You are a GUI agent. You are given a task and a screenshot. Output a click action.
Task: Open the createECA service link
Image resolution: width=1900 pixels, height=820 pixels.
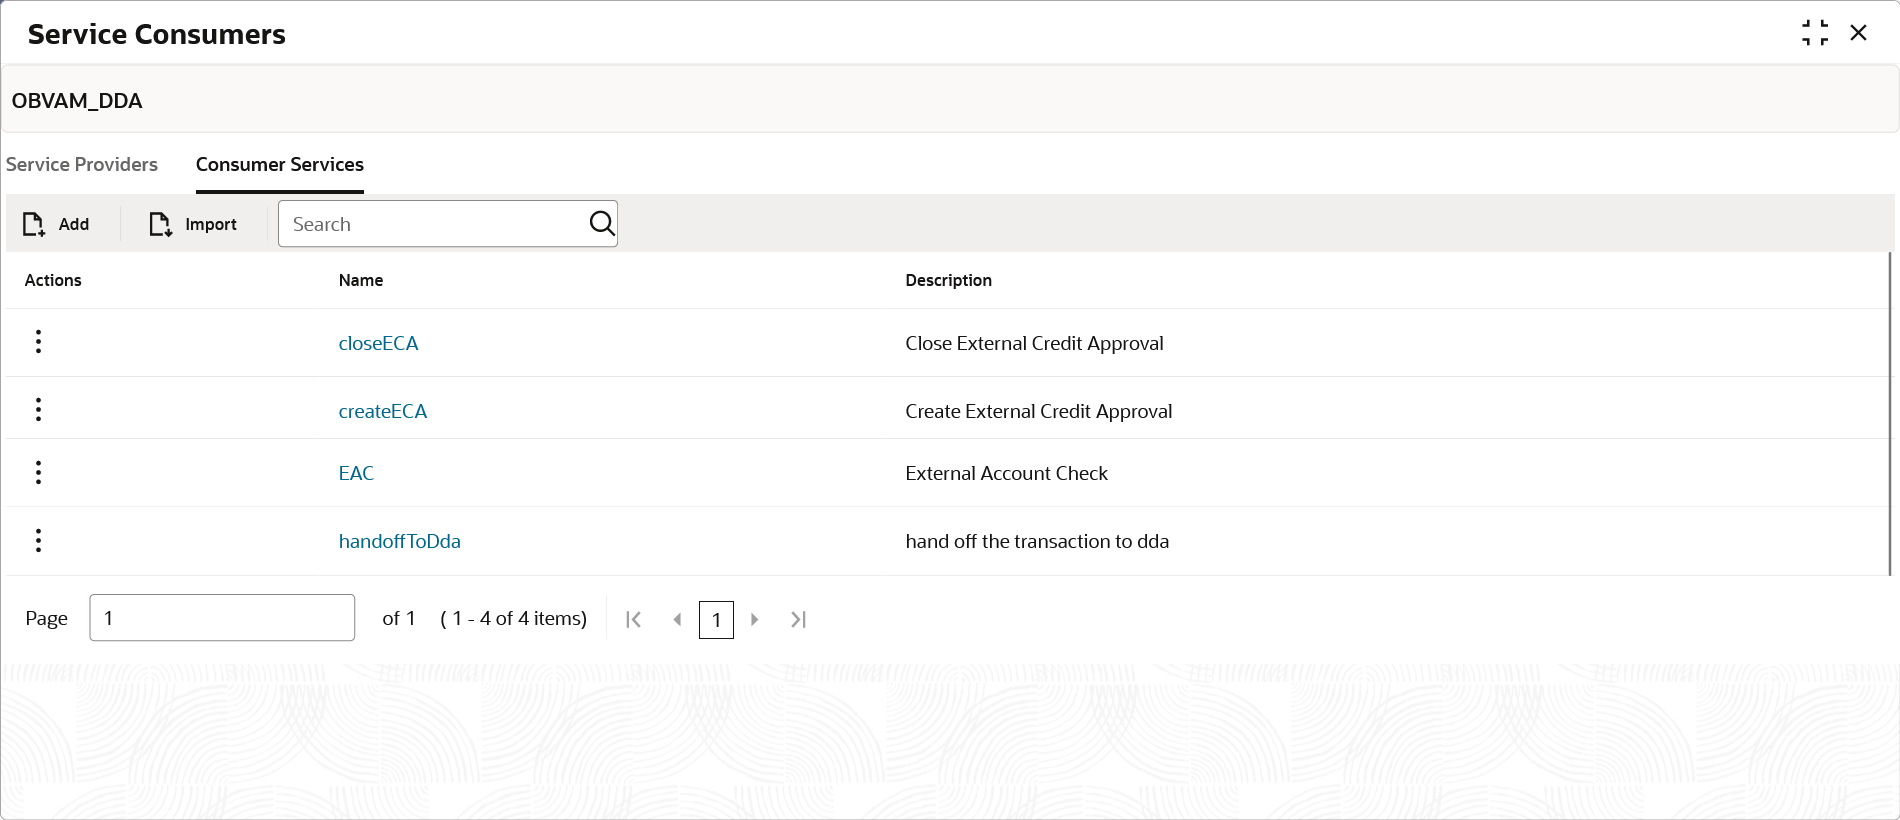[383, 411]
